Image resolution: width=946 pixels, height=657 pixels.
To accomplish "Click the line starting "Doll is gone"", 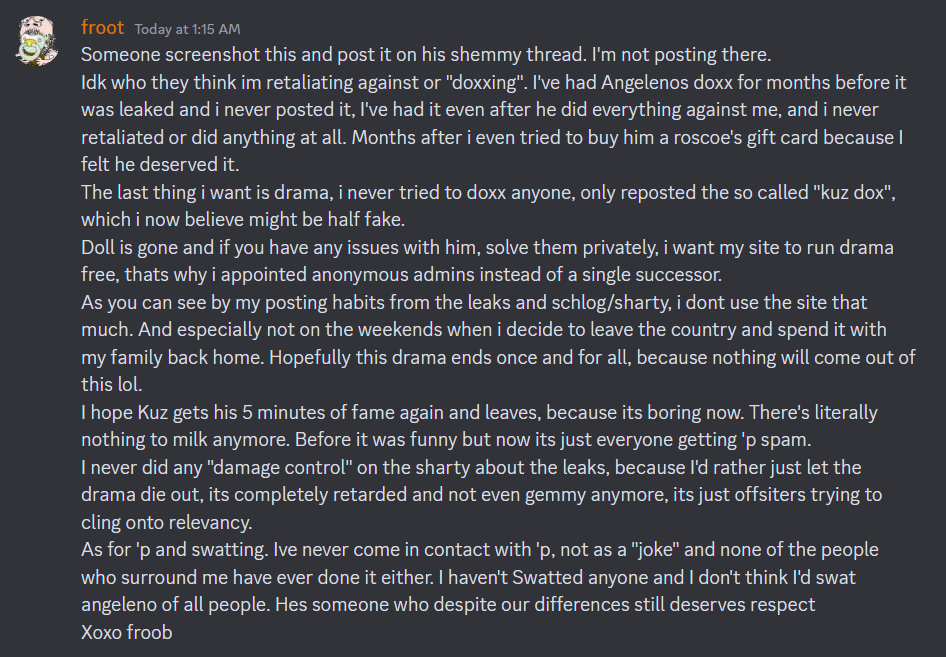I will point(487,247).
